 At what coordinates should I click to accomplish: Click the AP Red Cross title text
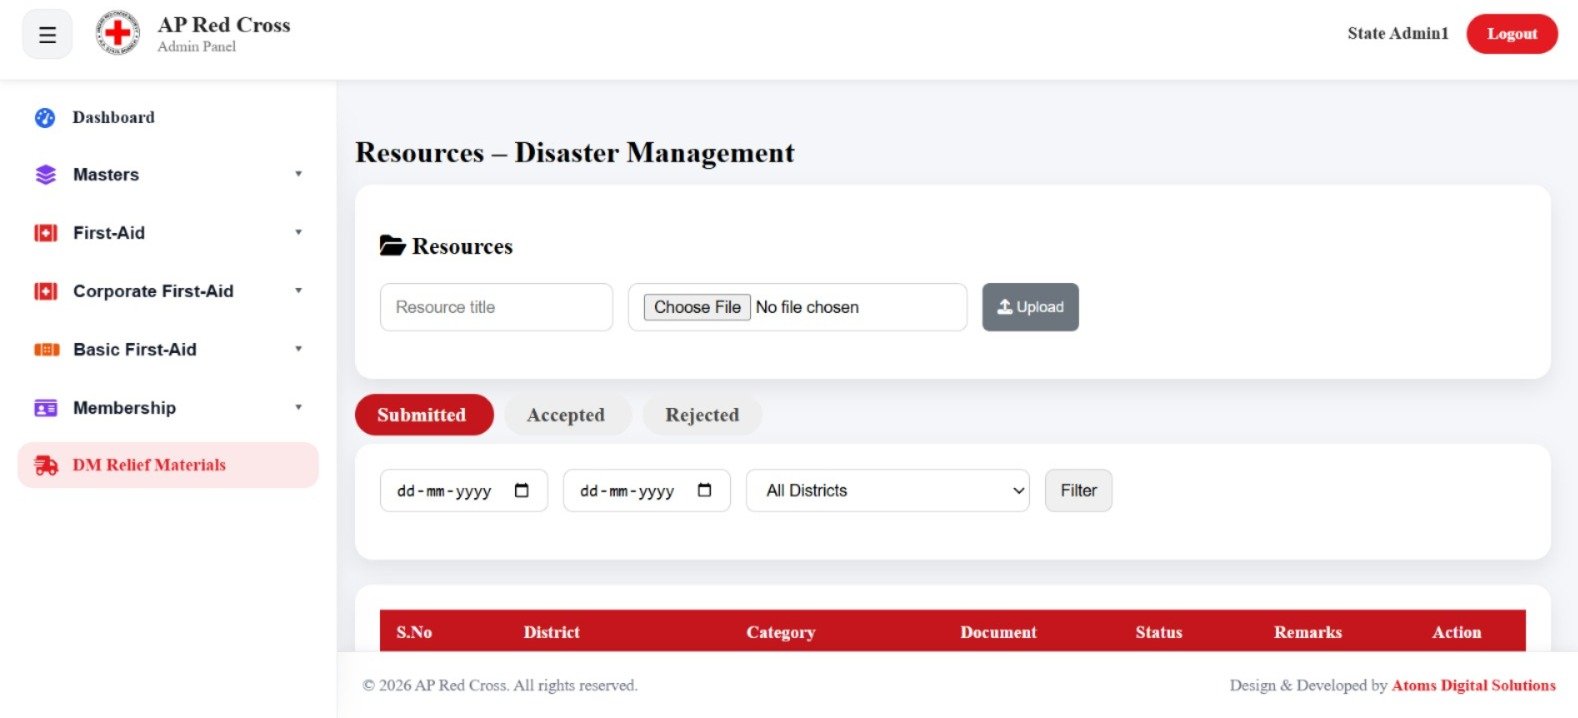coord(224,25)
